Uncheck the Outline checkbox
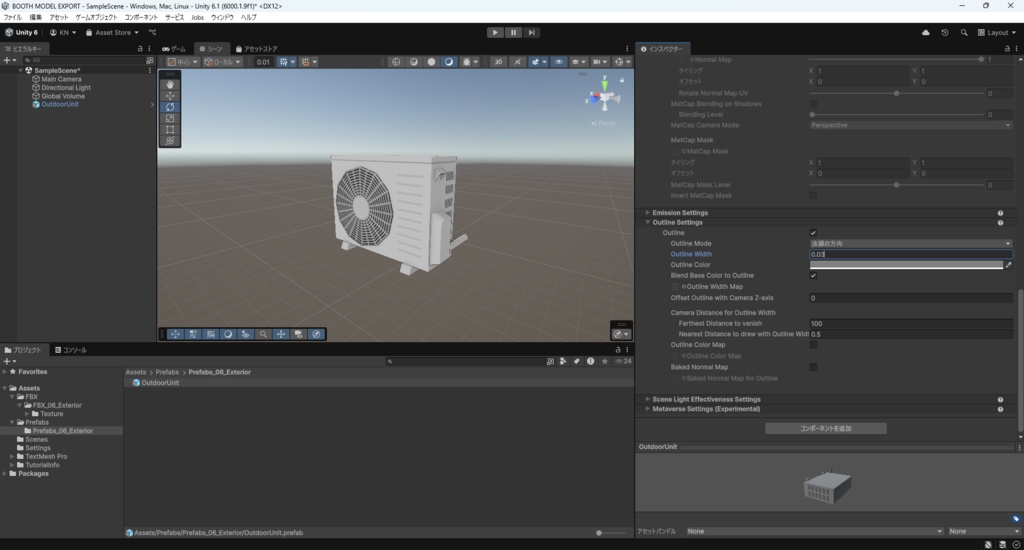The height and width of the screenshot is (550, 1024). 813,233
